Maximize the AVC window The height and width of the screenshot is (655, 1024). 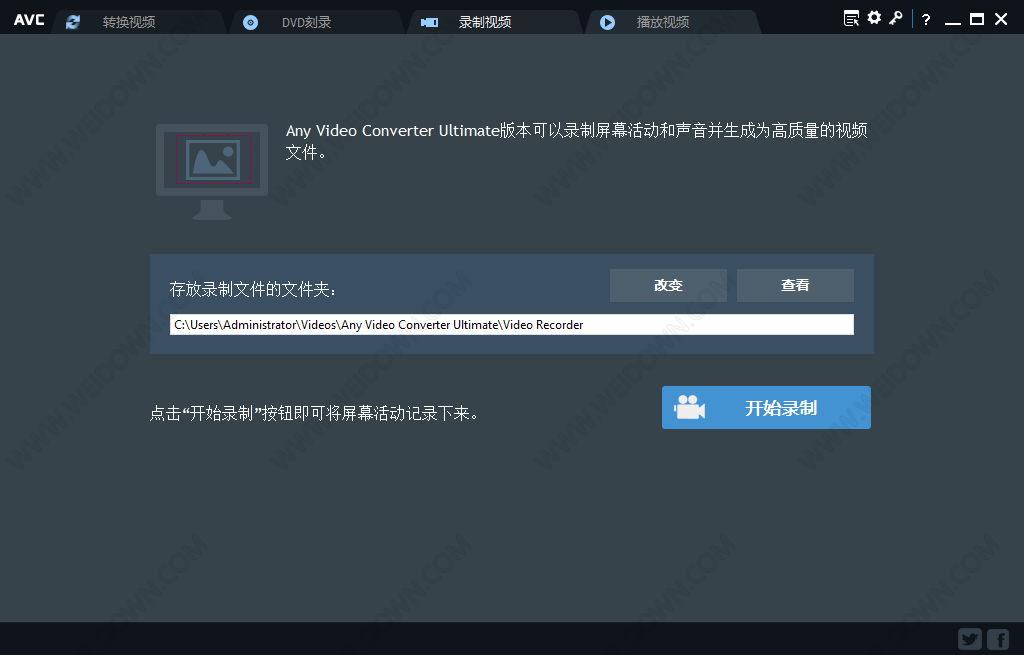tap(977, 19)
